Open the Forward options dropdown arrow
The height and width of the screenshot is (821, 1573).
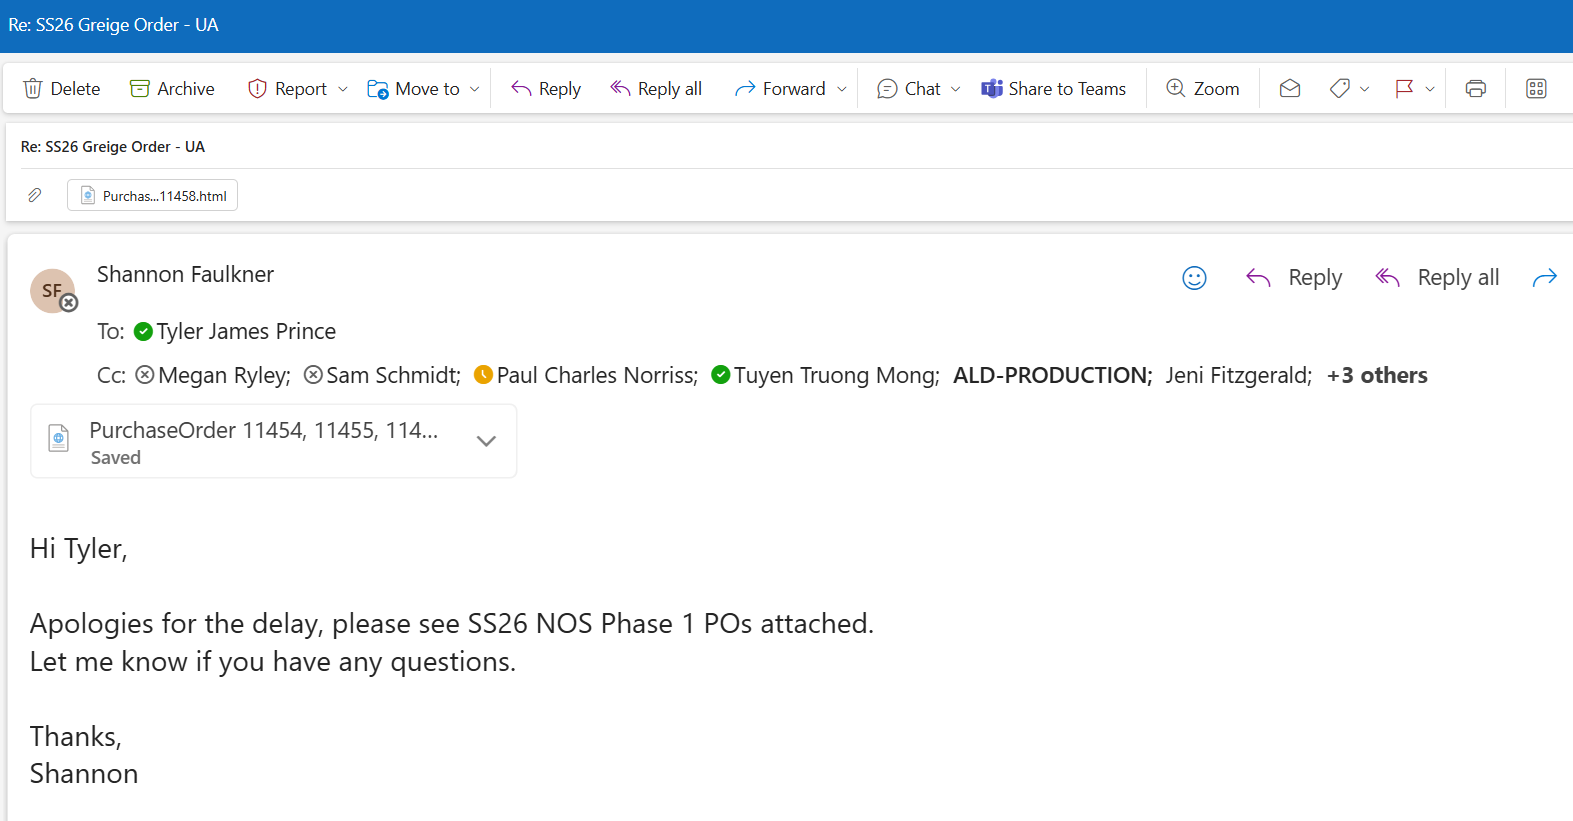pyautogui.click(x=842, y=89)
